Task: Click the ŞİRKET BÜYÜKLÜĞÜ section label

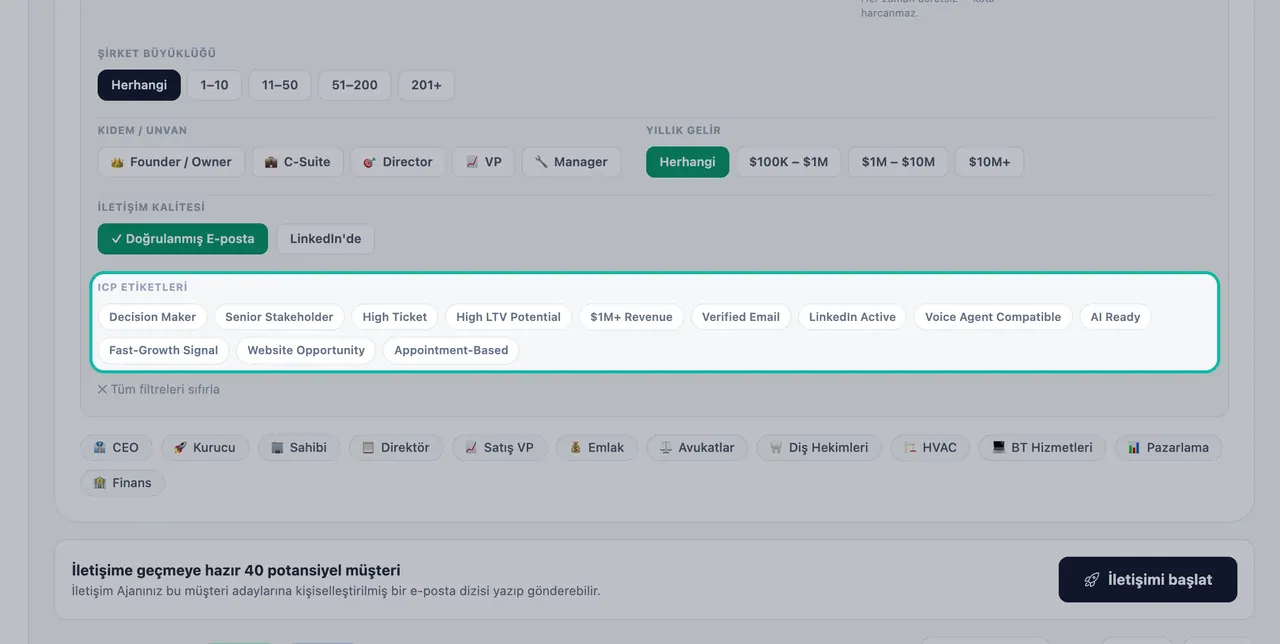Action: [157, 53]
